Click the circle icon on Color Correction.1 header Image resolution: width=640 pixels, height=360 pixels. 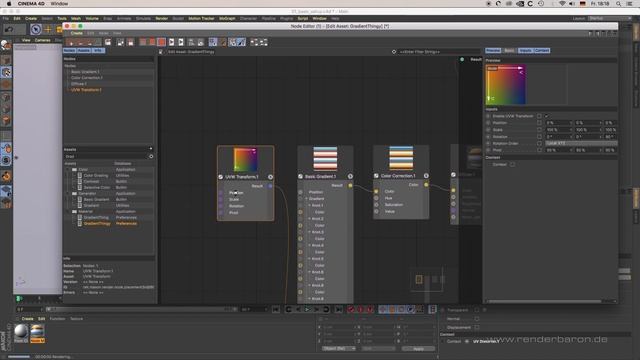point(426,176)
